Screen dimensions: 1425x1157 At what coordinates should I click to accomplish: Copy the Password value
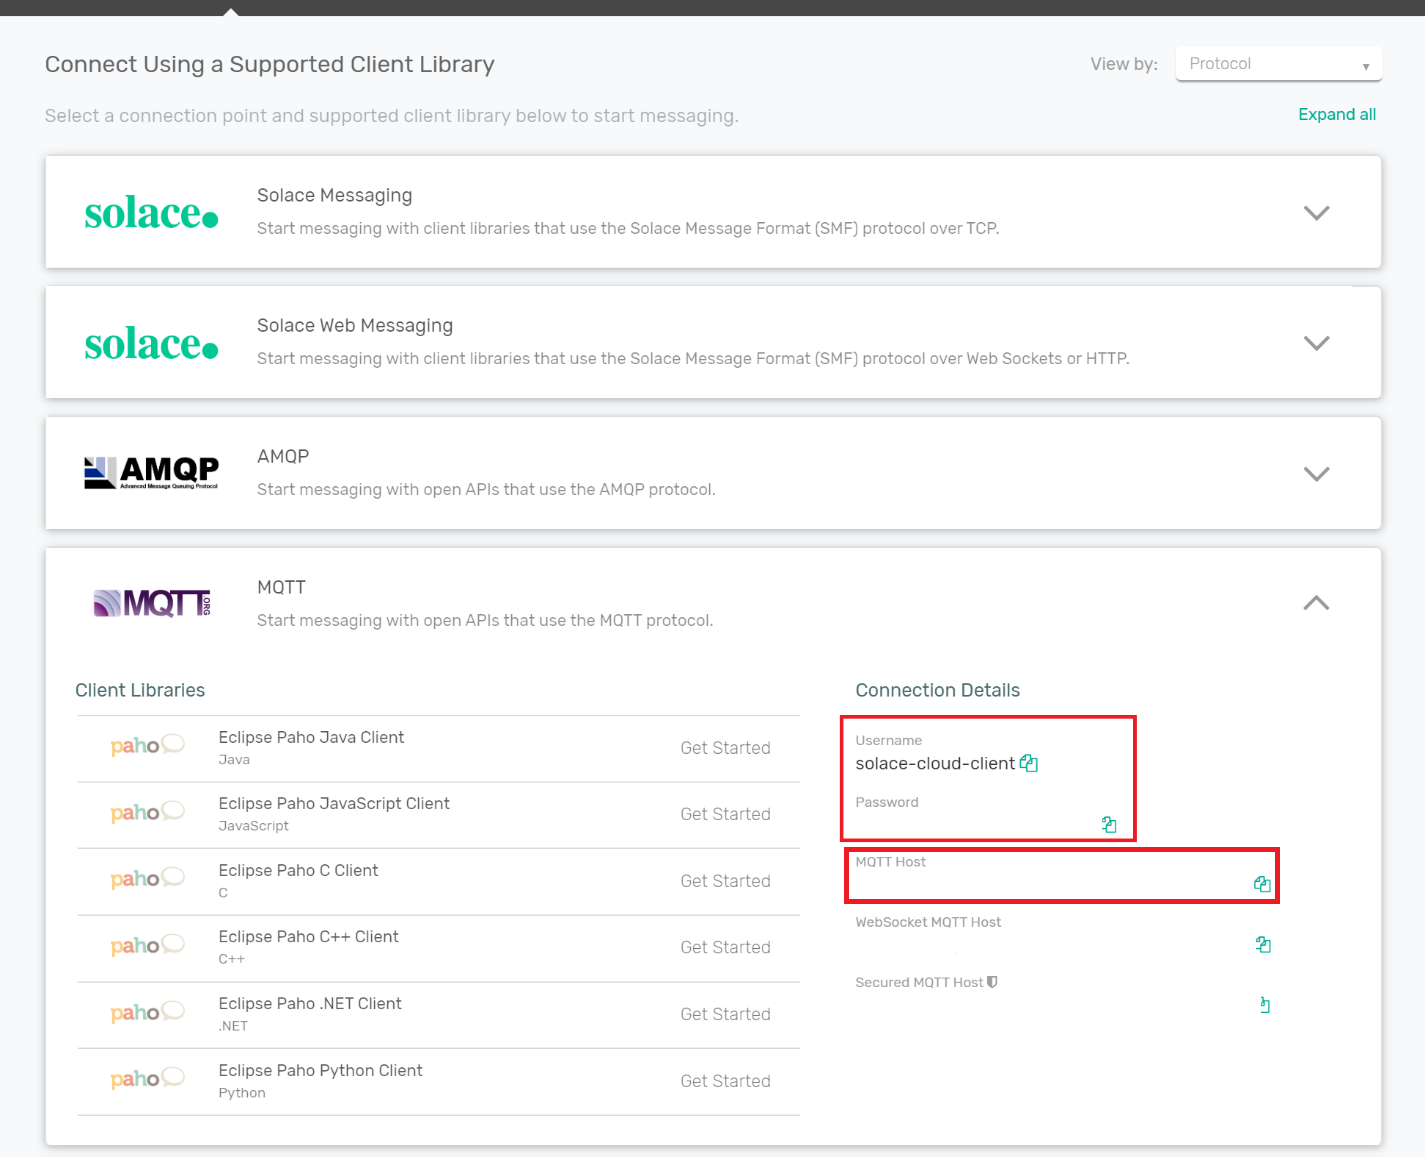click(x=1109, y=824)
